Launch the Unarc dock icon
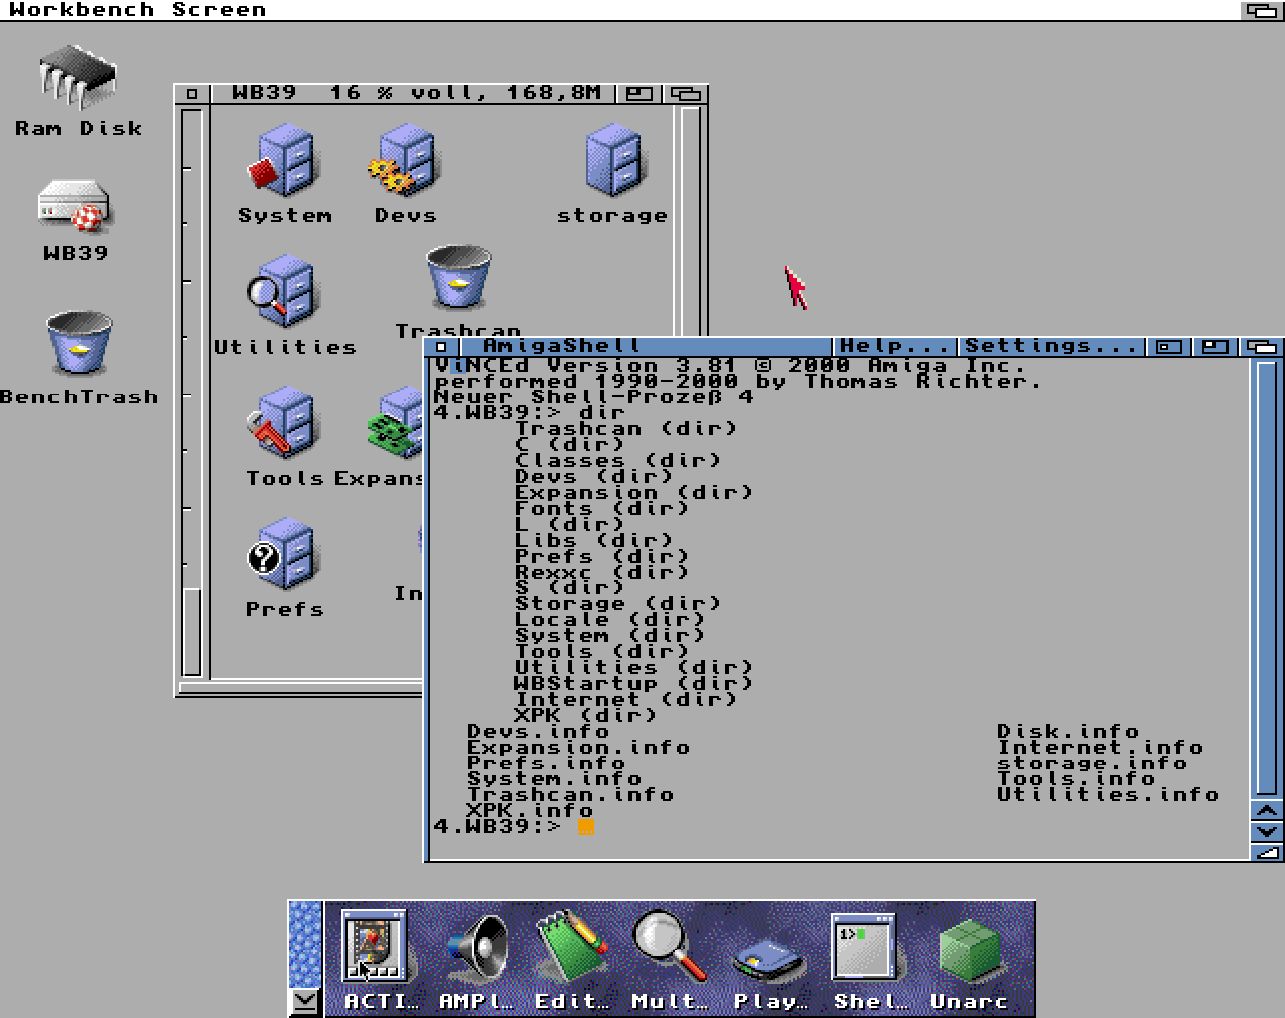 [969, 953]
